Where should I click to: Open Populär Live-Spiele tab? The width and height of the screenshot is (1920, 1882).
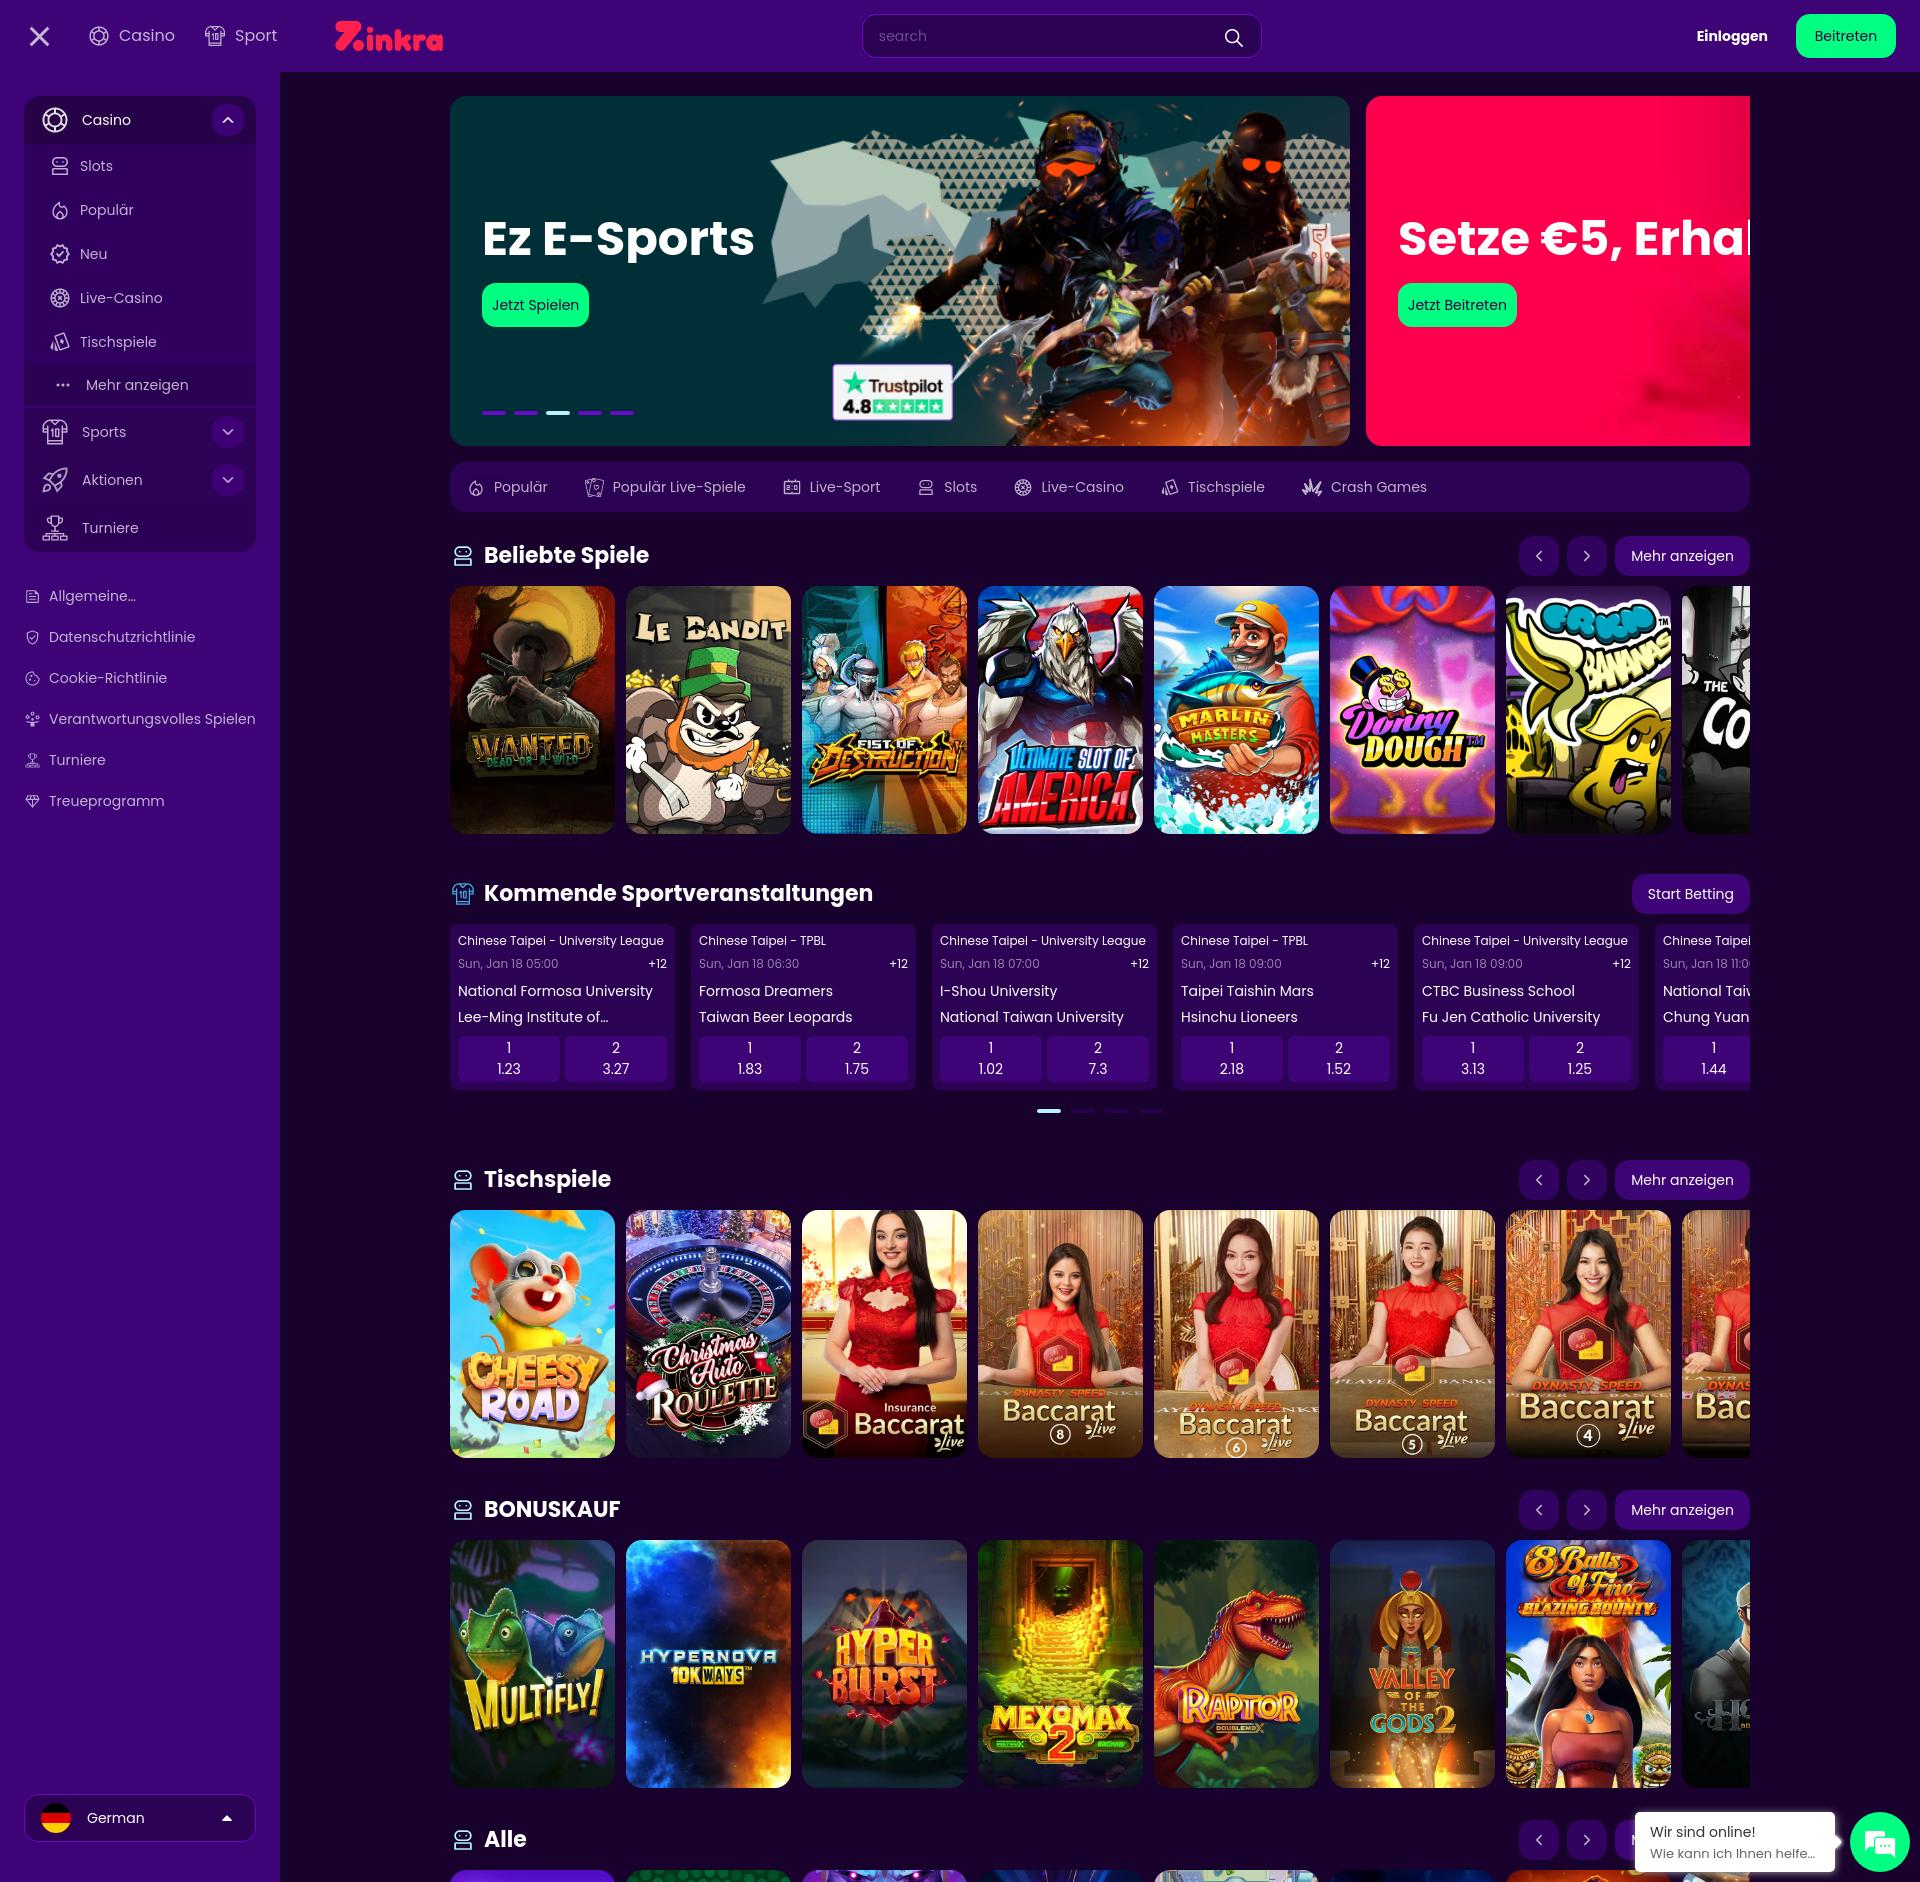pos(665,487)
